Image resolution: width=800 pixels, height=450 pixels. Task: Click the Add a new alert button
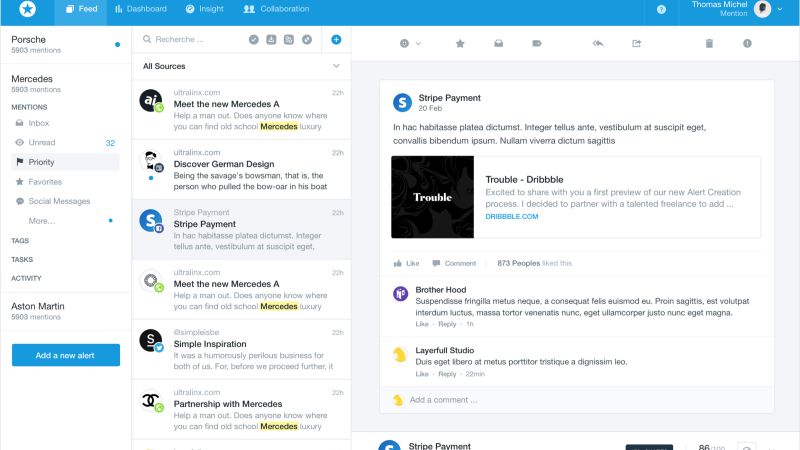click(66, 355)
